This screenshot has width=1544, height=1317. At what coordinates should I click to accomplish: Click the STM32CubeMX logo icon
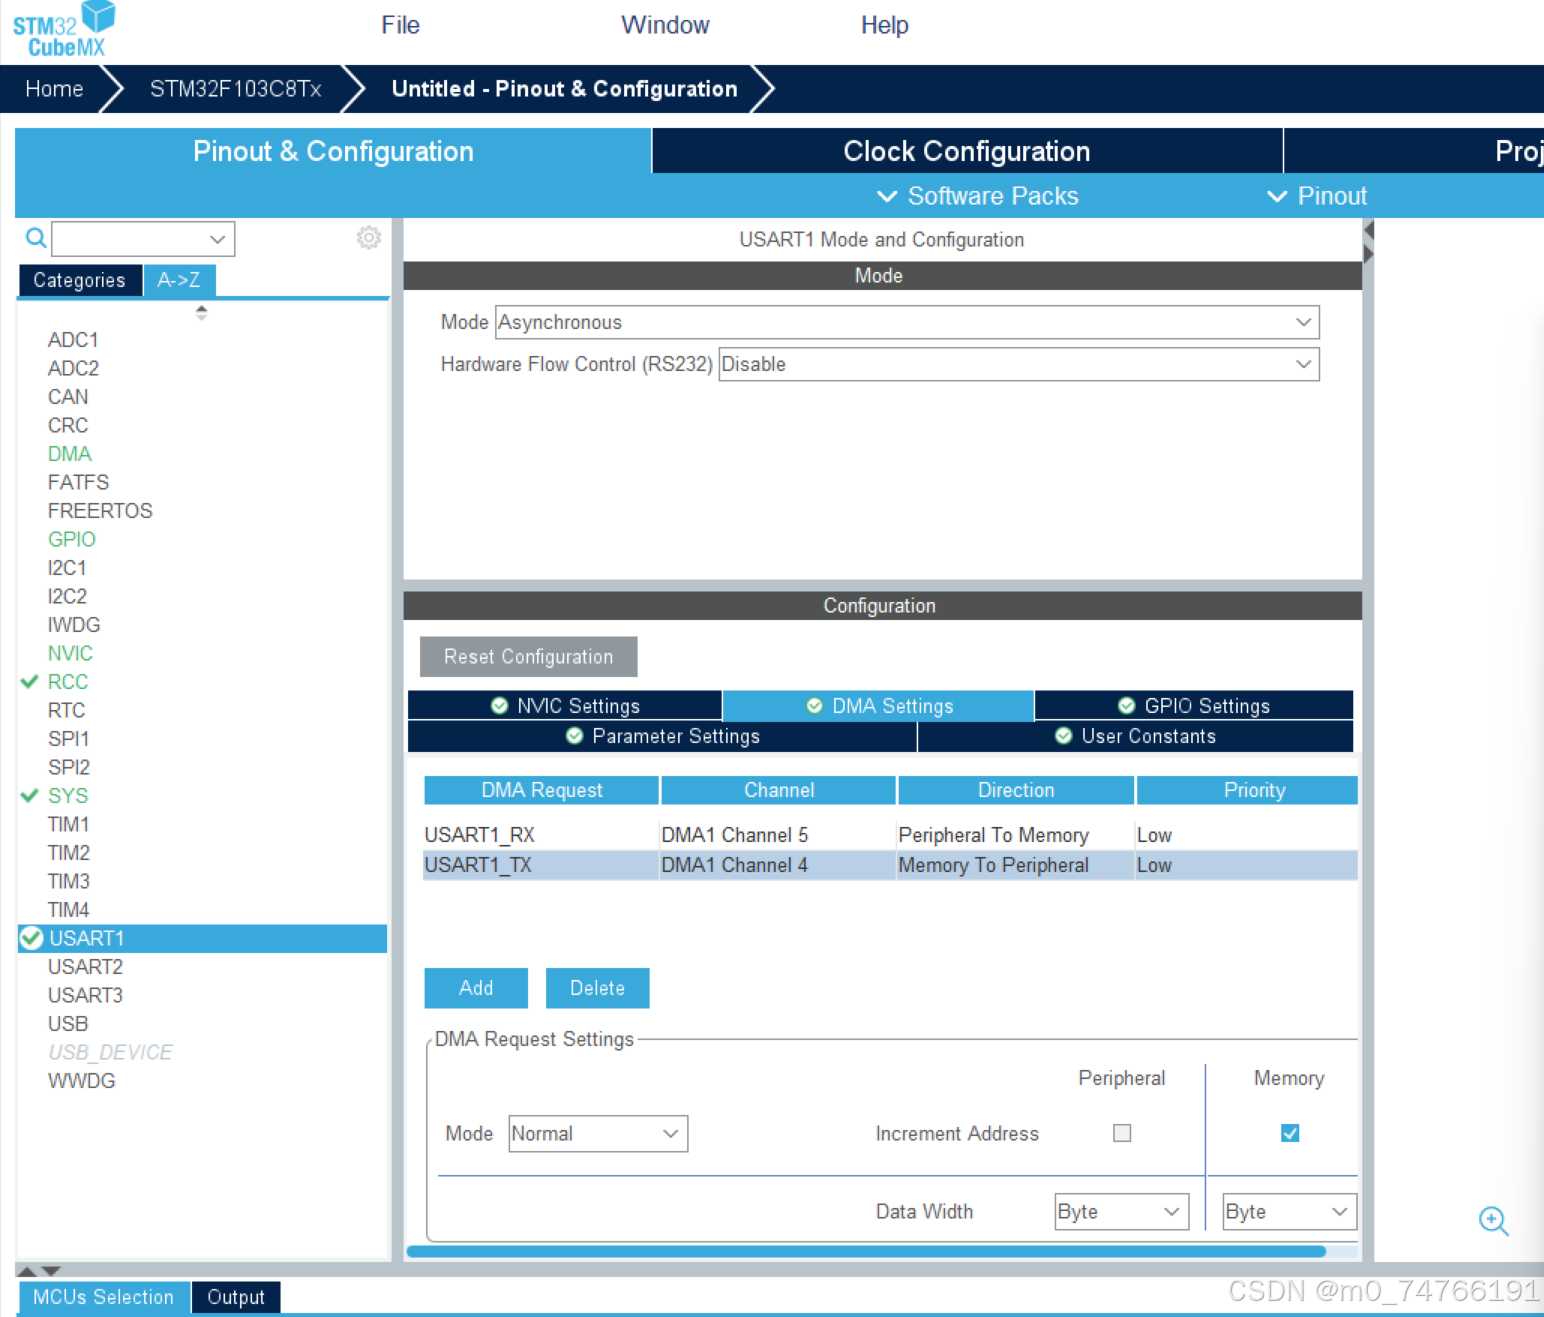click(64, 30)
